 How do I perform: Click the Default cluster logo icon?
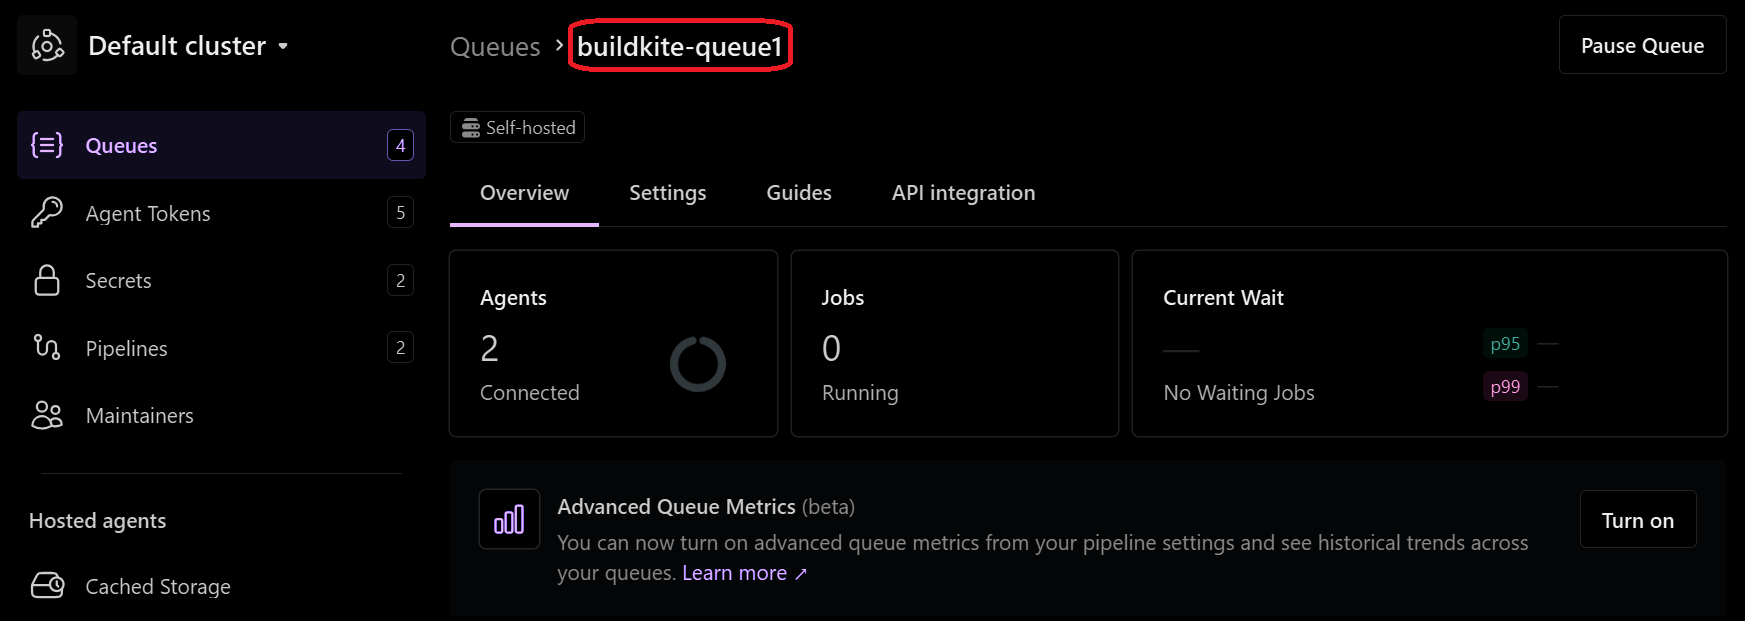pyautogui.click(x=45, y=44)
